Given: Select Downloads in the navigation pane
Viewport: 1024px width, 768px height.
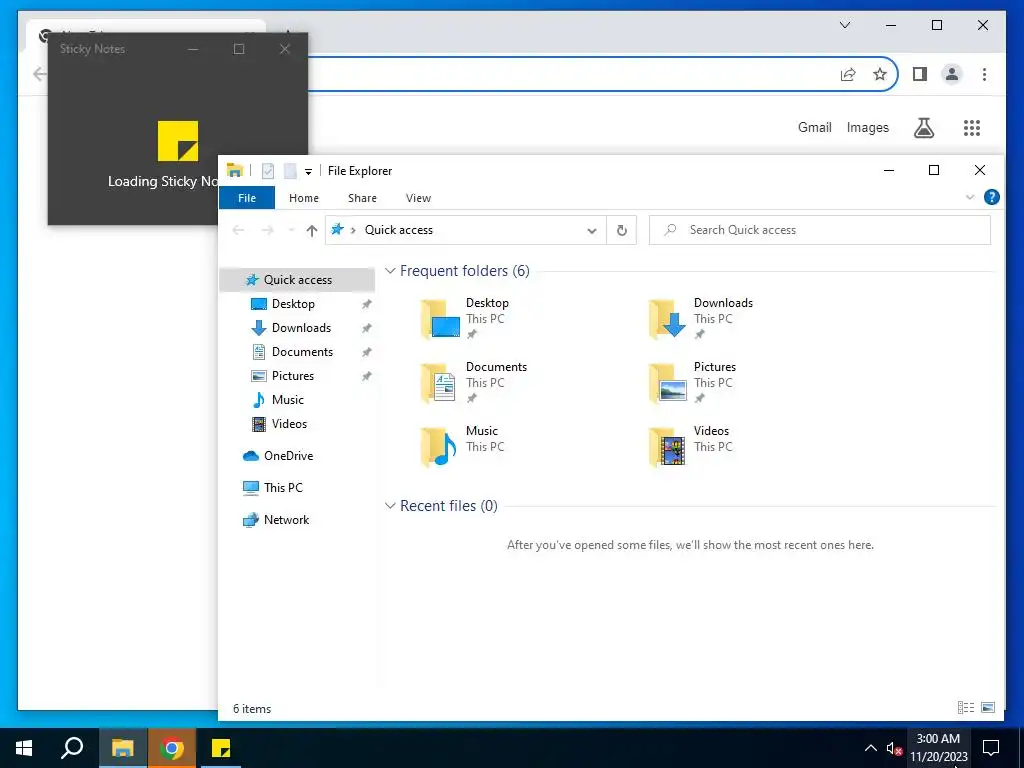Looking at the screenshot, I should pyautogui.click(x=301, y=328).
